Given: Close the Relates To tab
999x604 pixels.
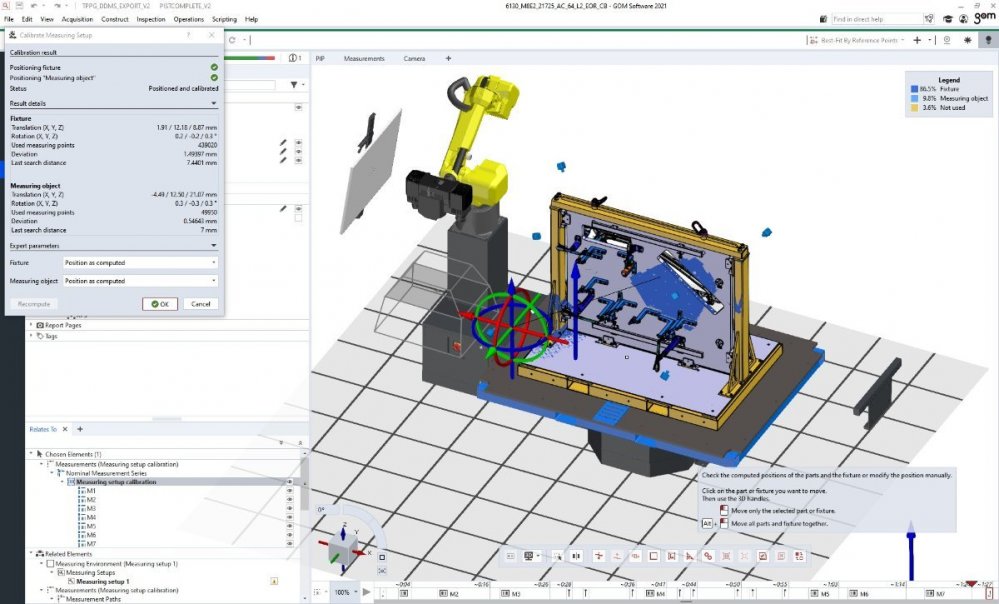Looking at the screenshot, I should pyautogui.click(x=65, y=429).
